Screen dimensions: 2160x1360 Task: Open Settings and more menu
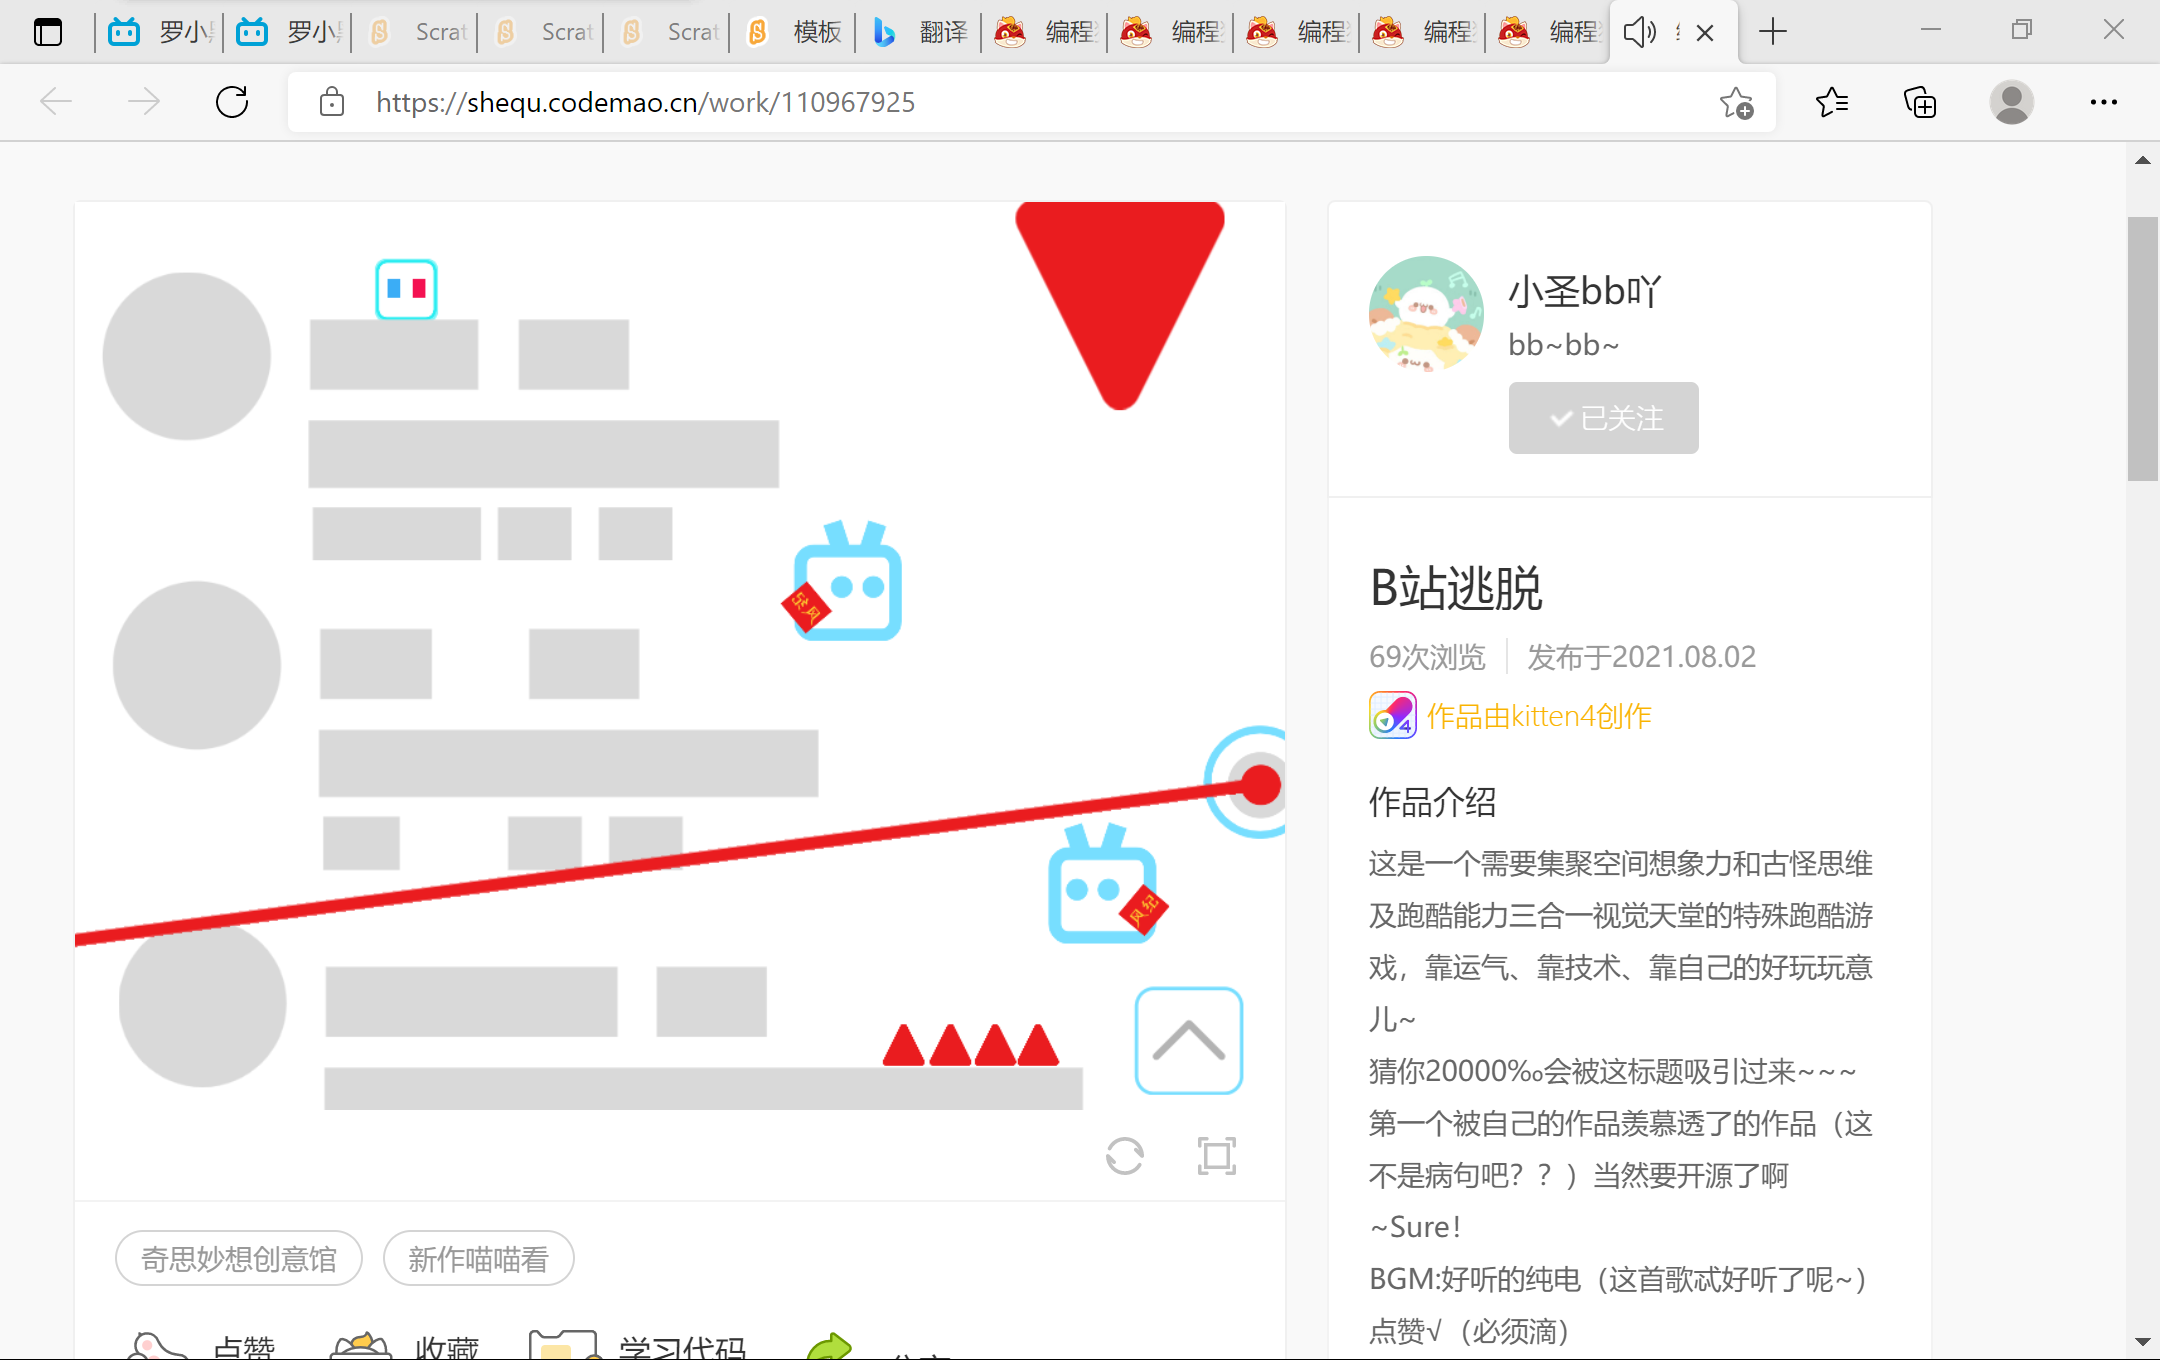(x=2104, y=102)
